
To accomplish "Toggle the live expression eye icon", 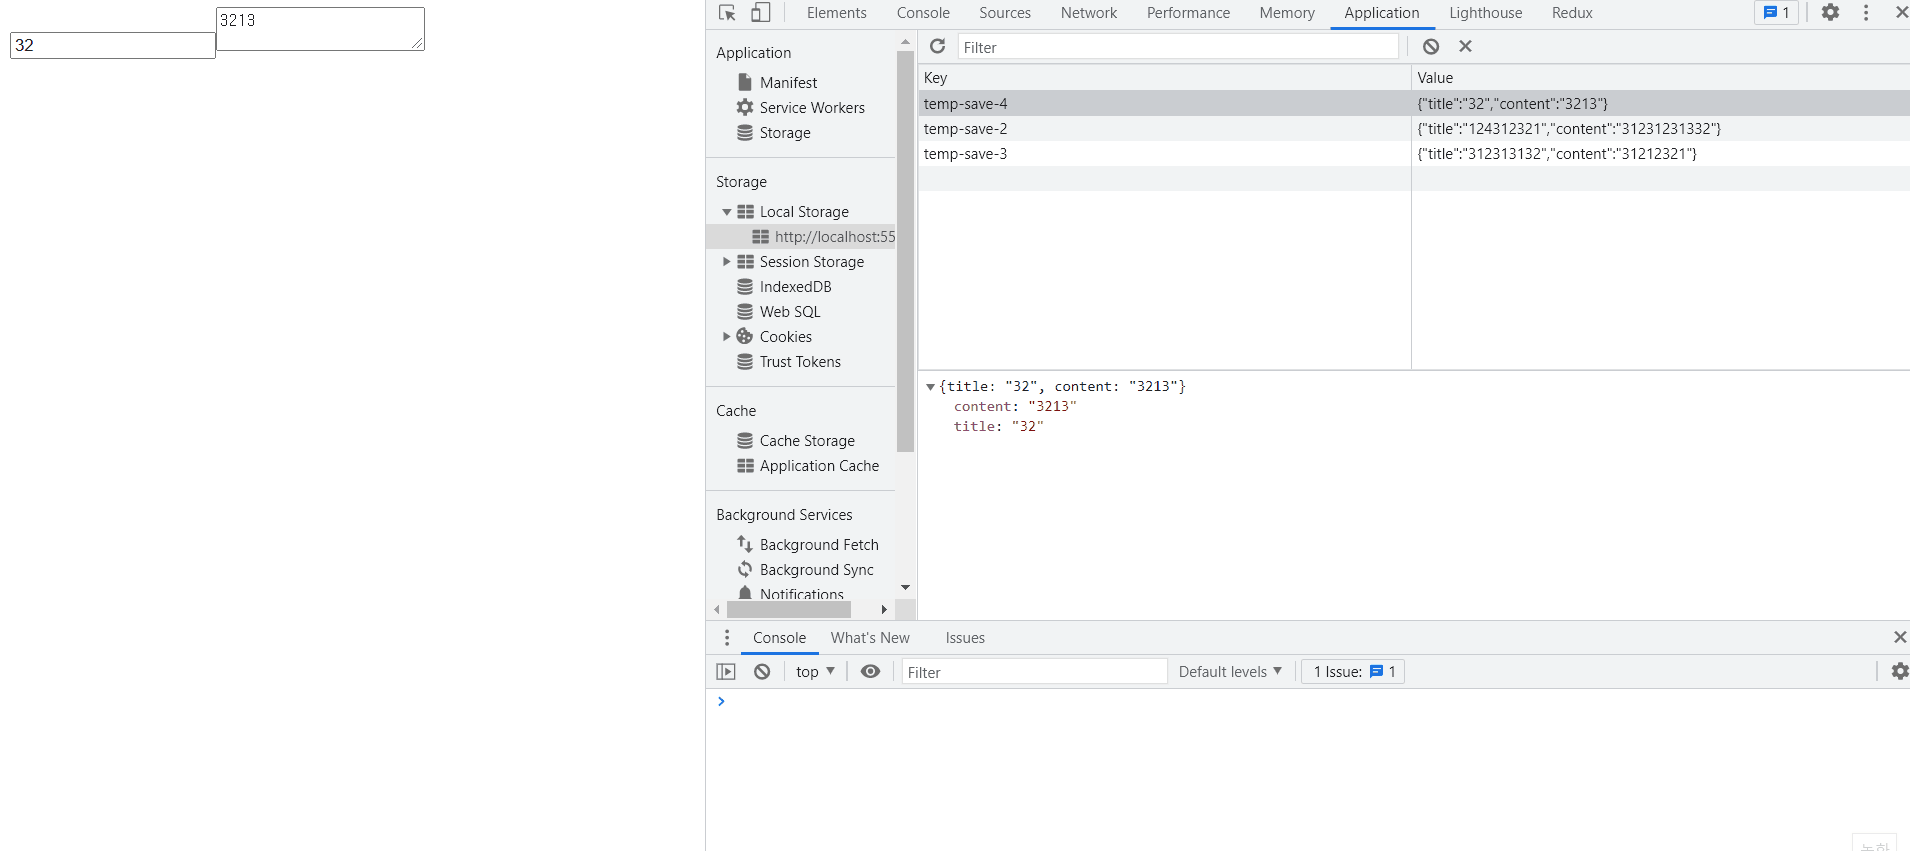I will click(x=870, y=672).
